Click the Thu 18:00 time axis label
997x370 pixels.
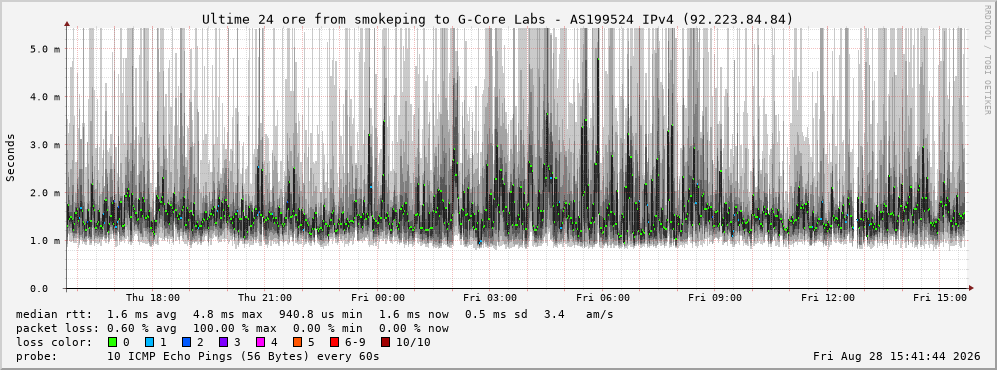click(153, 298)
